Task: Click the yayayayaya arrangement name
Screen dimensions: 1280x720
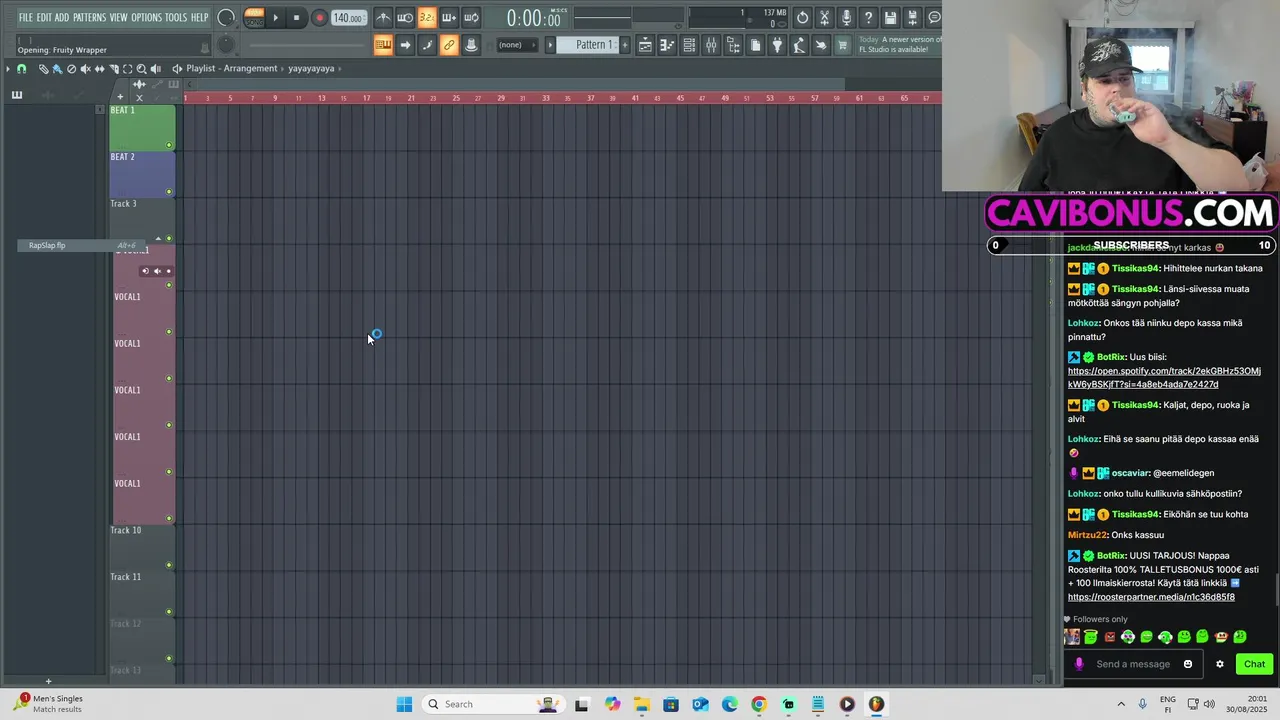Action: coord(311,69)
